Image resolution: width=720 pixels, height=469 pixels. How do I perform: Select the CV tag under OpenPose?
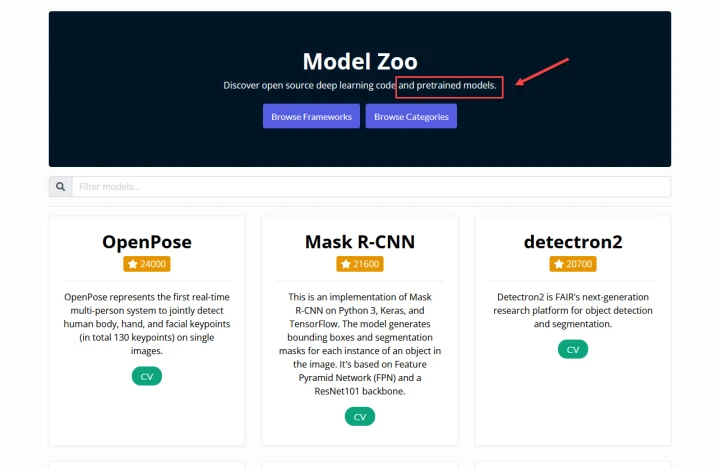tap(146, 376)
